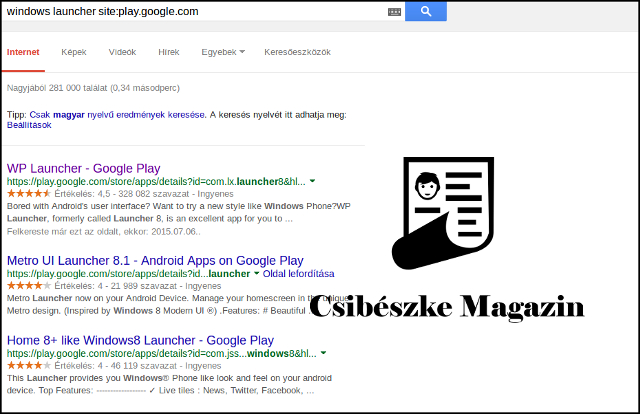Click the Home 8+ Launcher green URL text
Viewport: 640px width, 414px height.
pos(162,353)
